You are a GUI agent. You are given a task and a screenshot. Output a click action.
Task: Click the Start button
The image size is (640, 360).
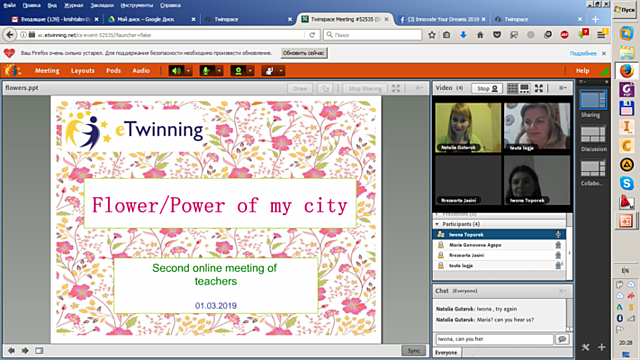pyautogui.click(x=625, y=9)
